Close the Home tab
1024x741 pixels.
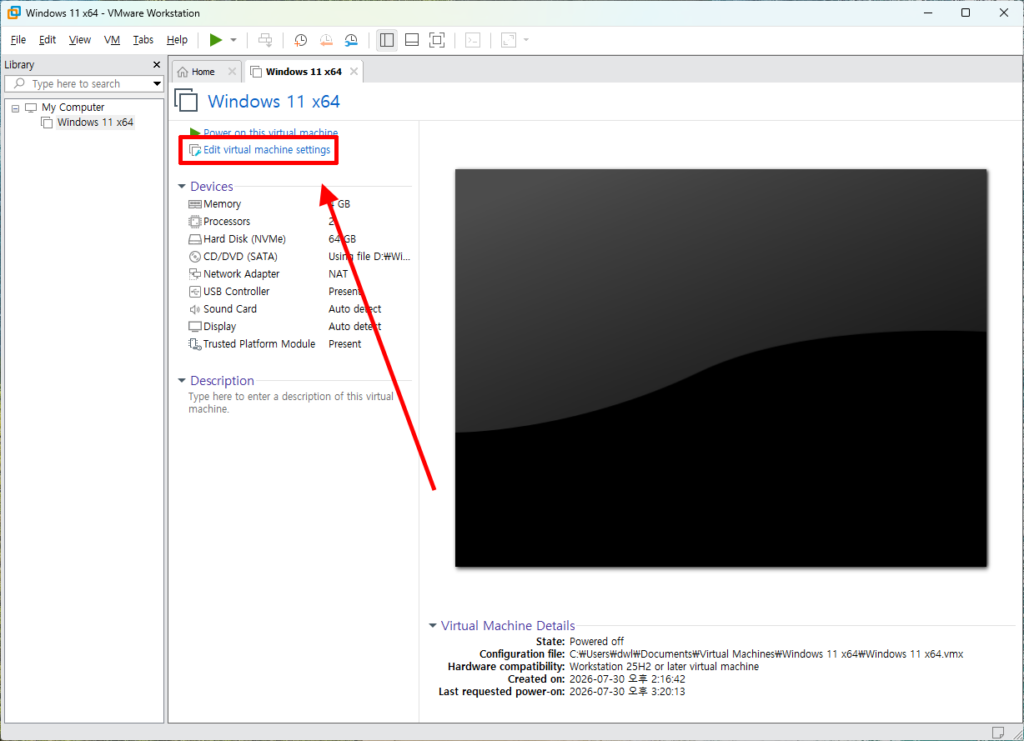[232, 72]
